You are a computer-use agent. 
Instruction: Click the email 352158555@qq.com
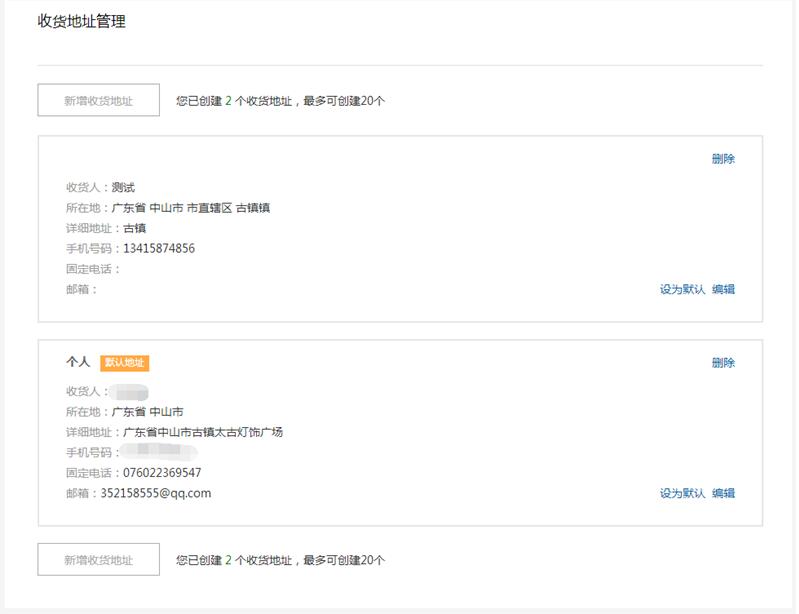pyautogui.click(x=156, y=493)
